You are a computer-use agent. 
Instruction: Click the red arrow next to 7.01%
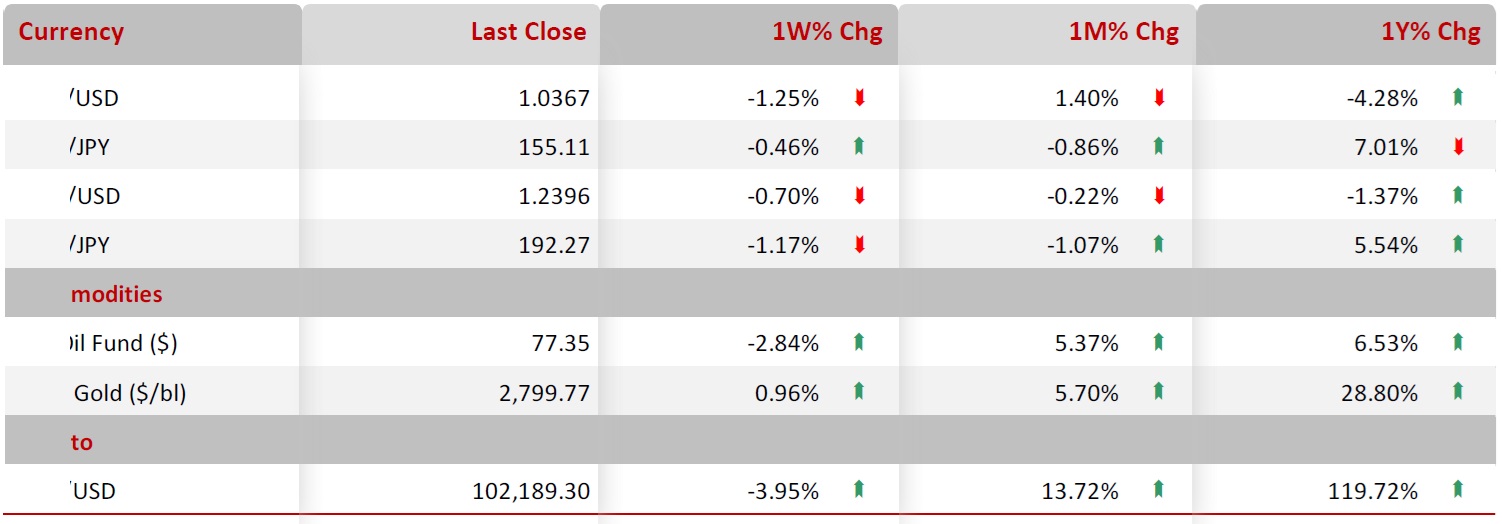point(1458,147)
